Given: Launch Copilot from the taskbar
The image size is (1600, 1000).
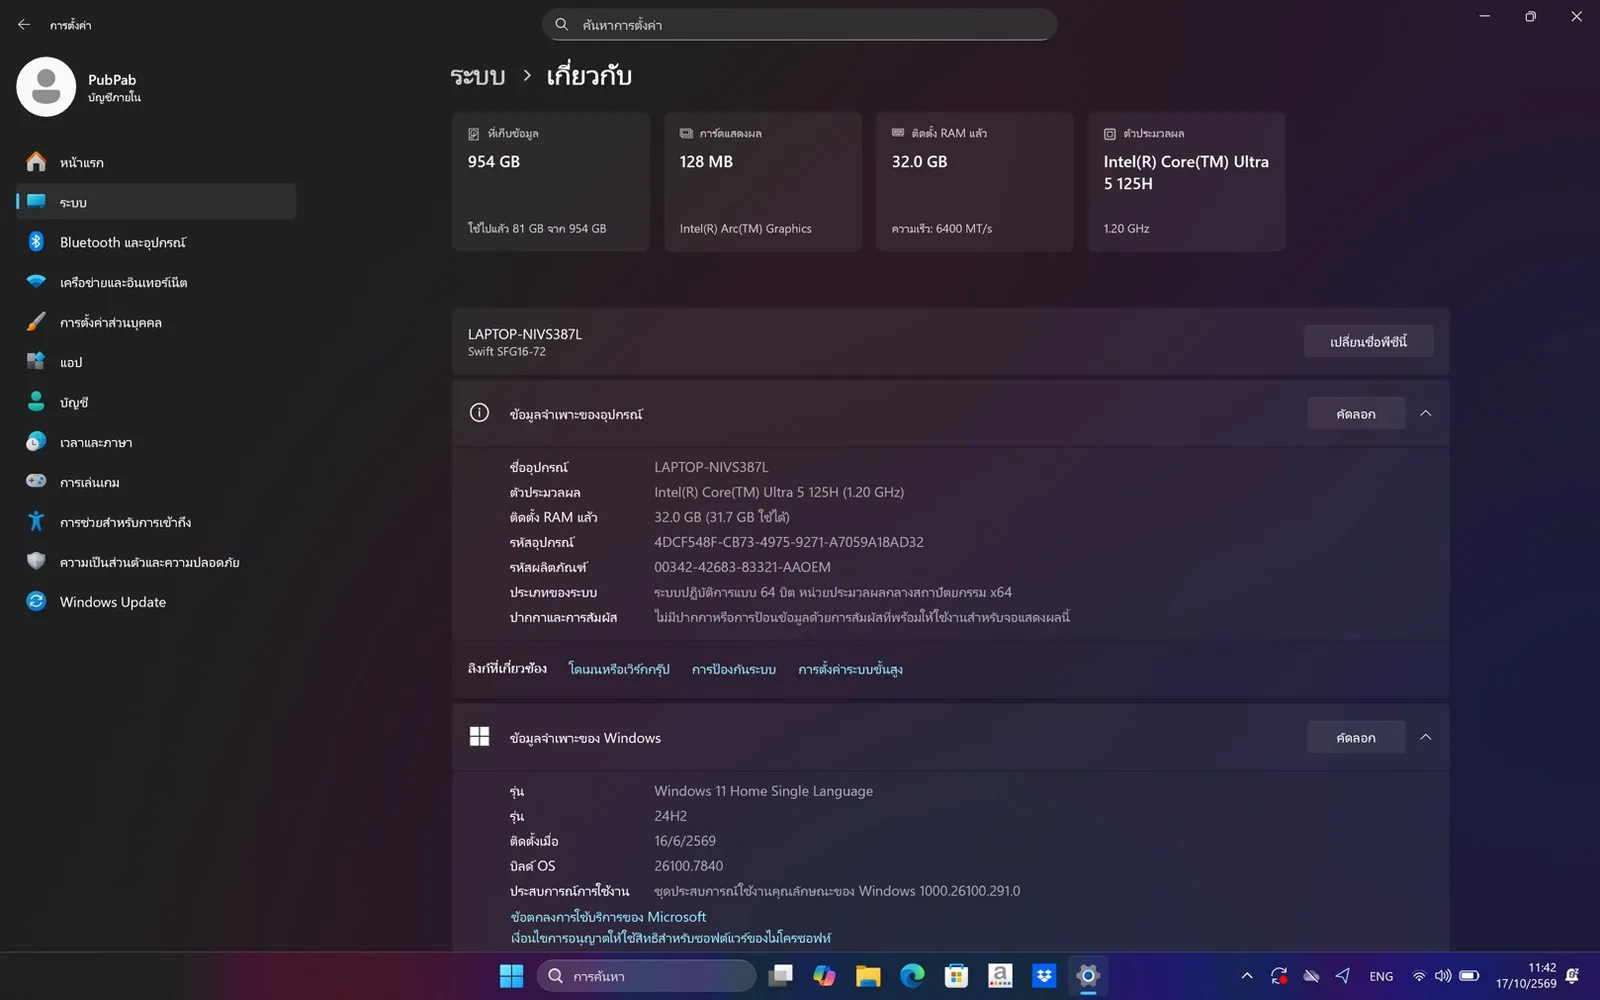Looking at the screenshot, I should pos(824,976).
